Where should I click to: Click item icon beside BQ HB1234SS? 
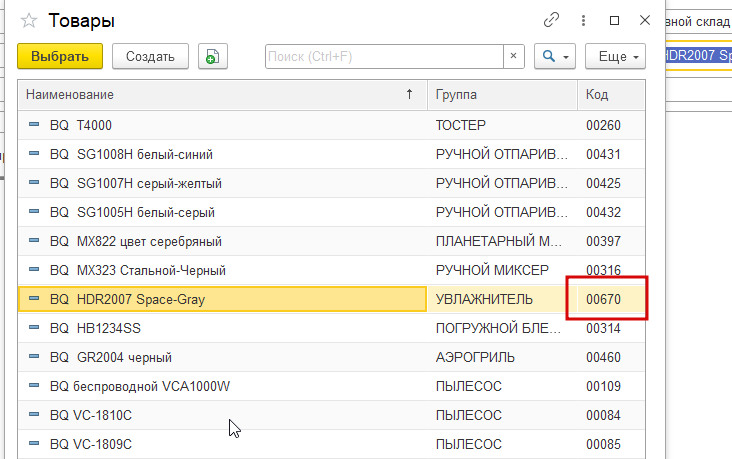34,327
